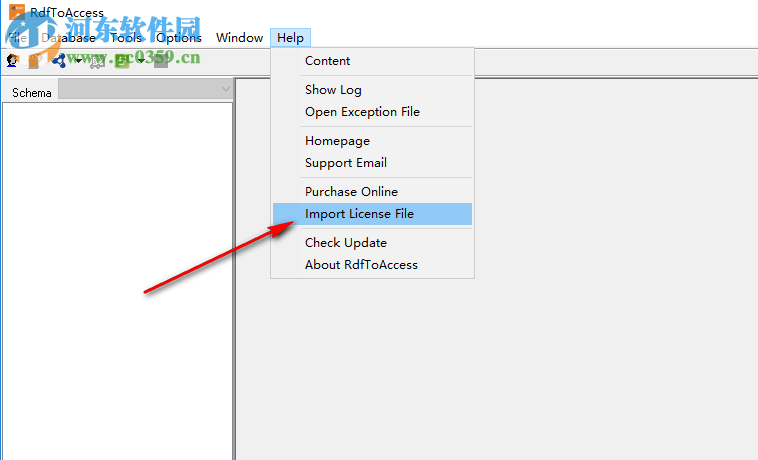Viewport: 758px width, 460px height.
Task: Click the gray square toolbar icon
Action: point(161,60)
